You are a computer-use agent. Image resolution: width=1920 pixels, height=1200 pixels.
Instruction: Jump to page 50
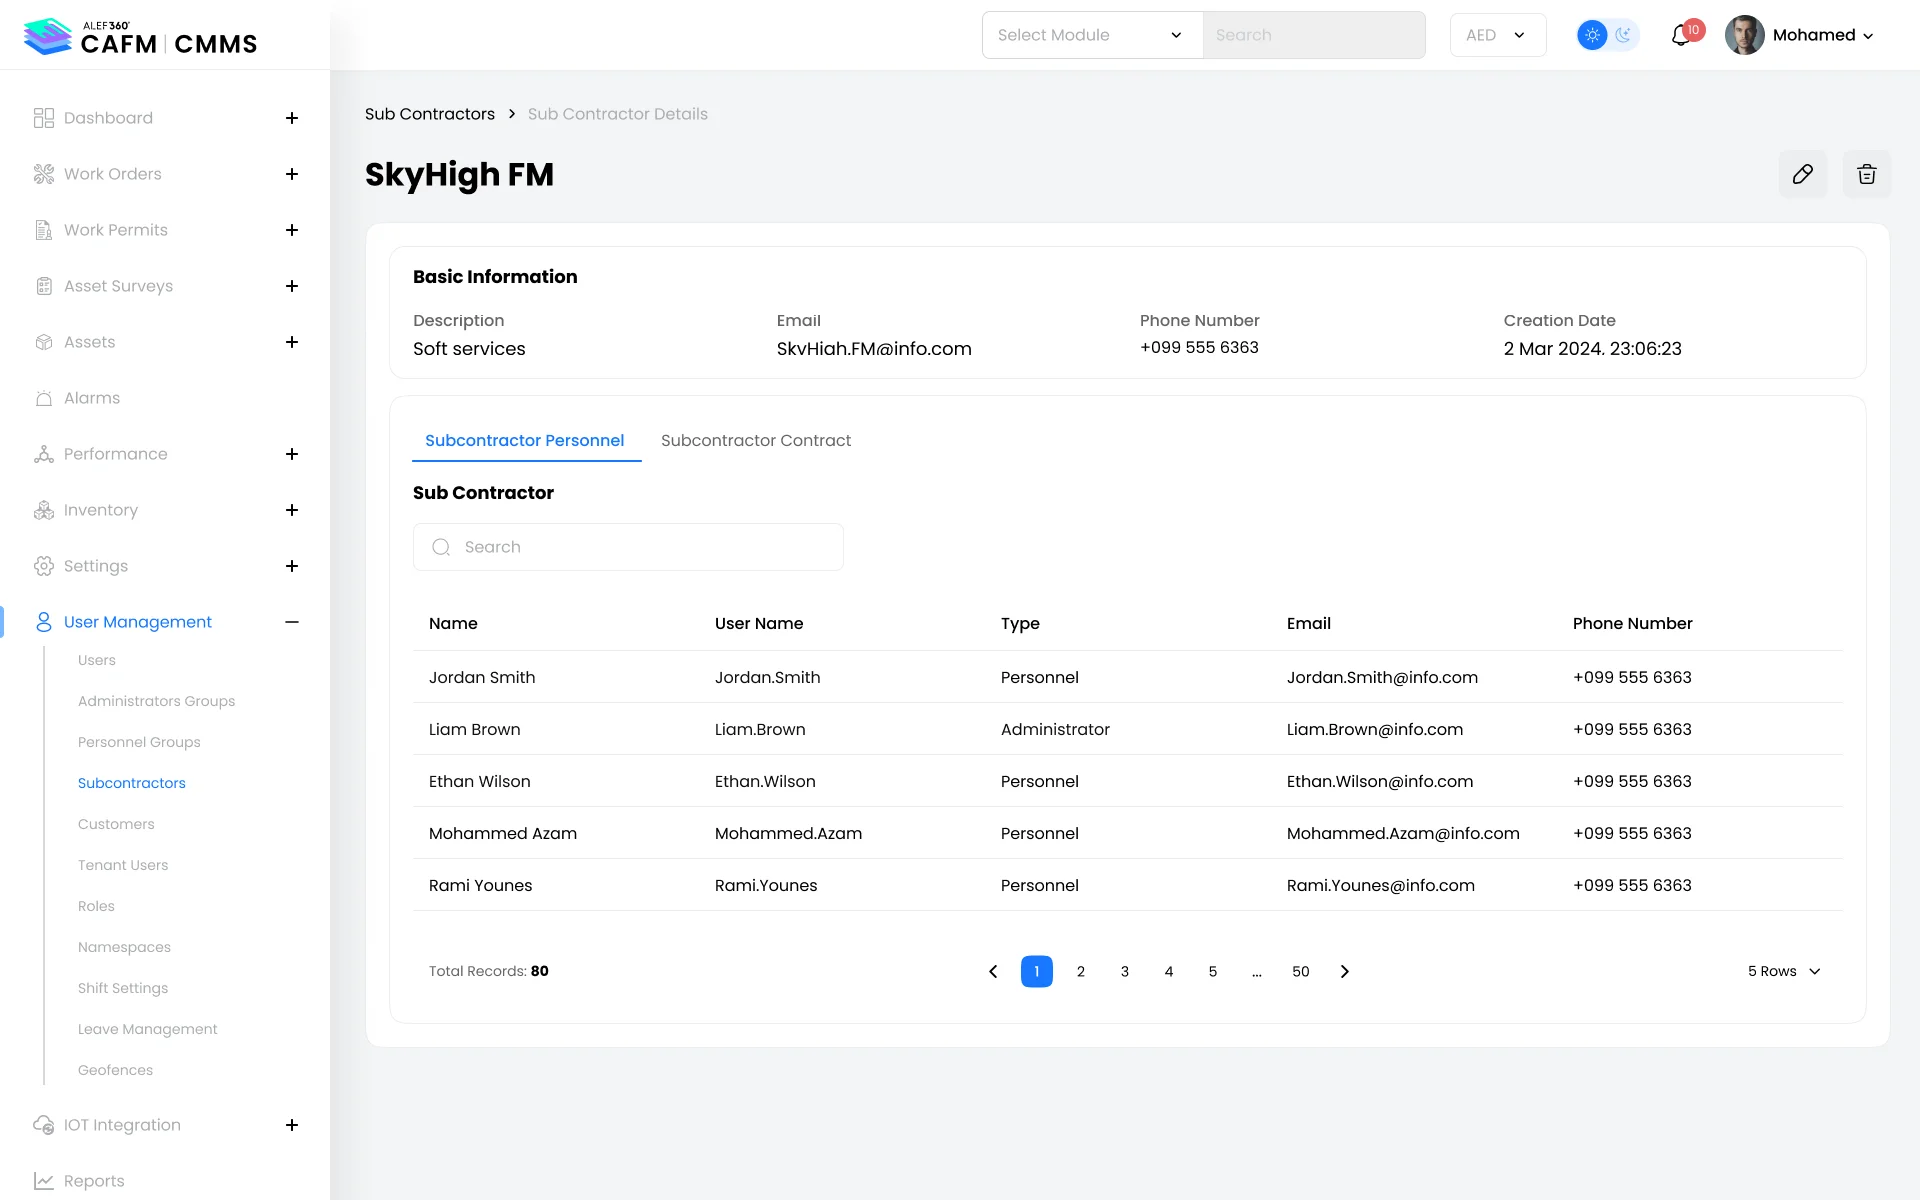pos(1301,972)
